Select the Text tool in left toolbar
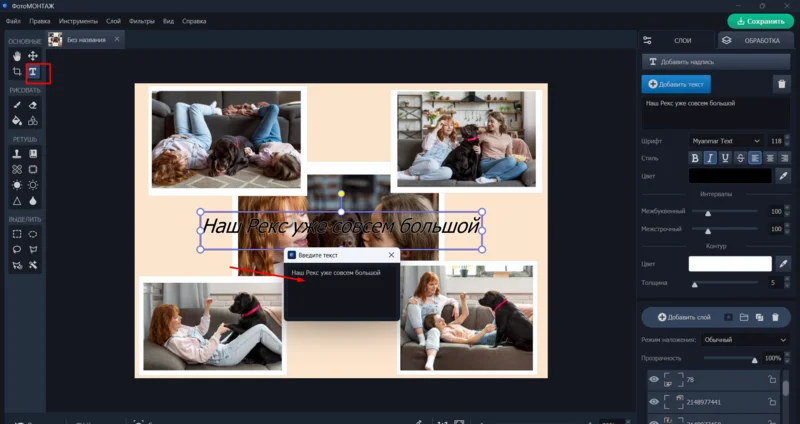Image resolution: width=800 pixels, height=424 pixels. (x=33, y=72)
